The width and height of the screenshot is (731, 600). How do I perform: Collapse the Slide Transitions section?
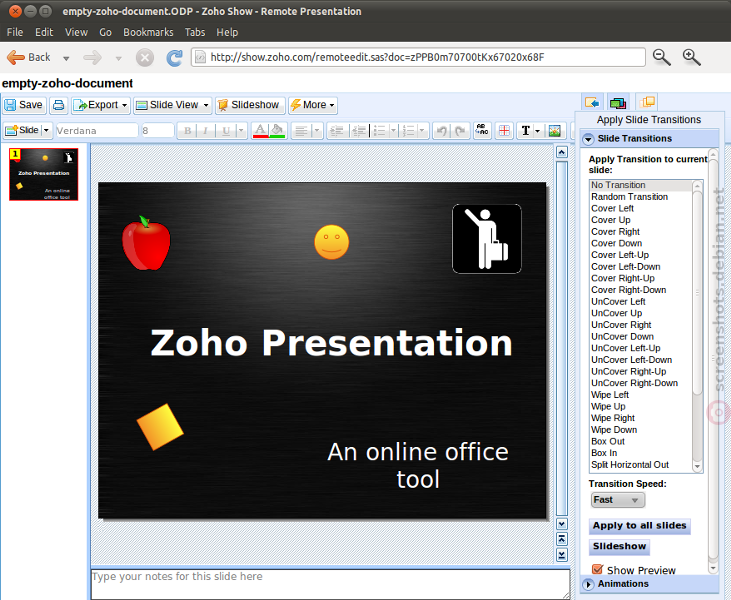pyautogui.click(x=588, y=138)
